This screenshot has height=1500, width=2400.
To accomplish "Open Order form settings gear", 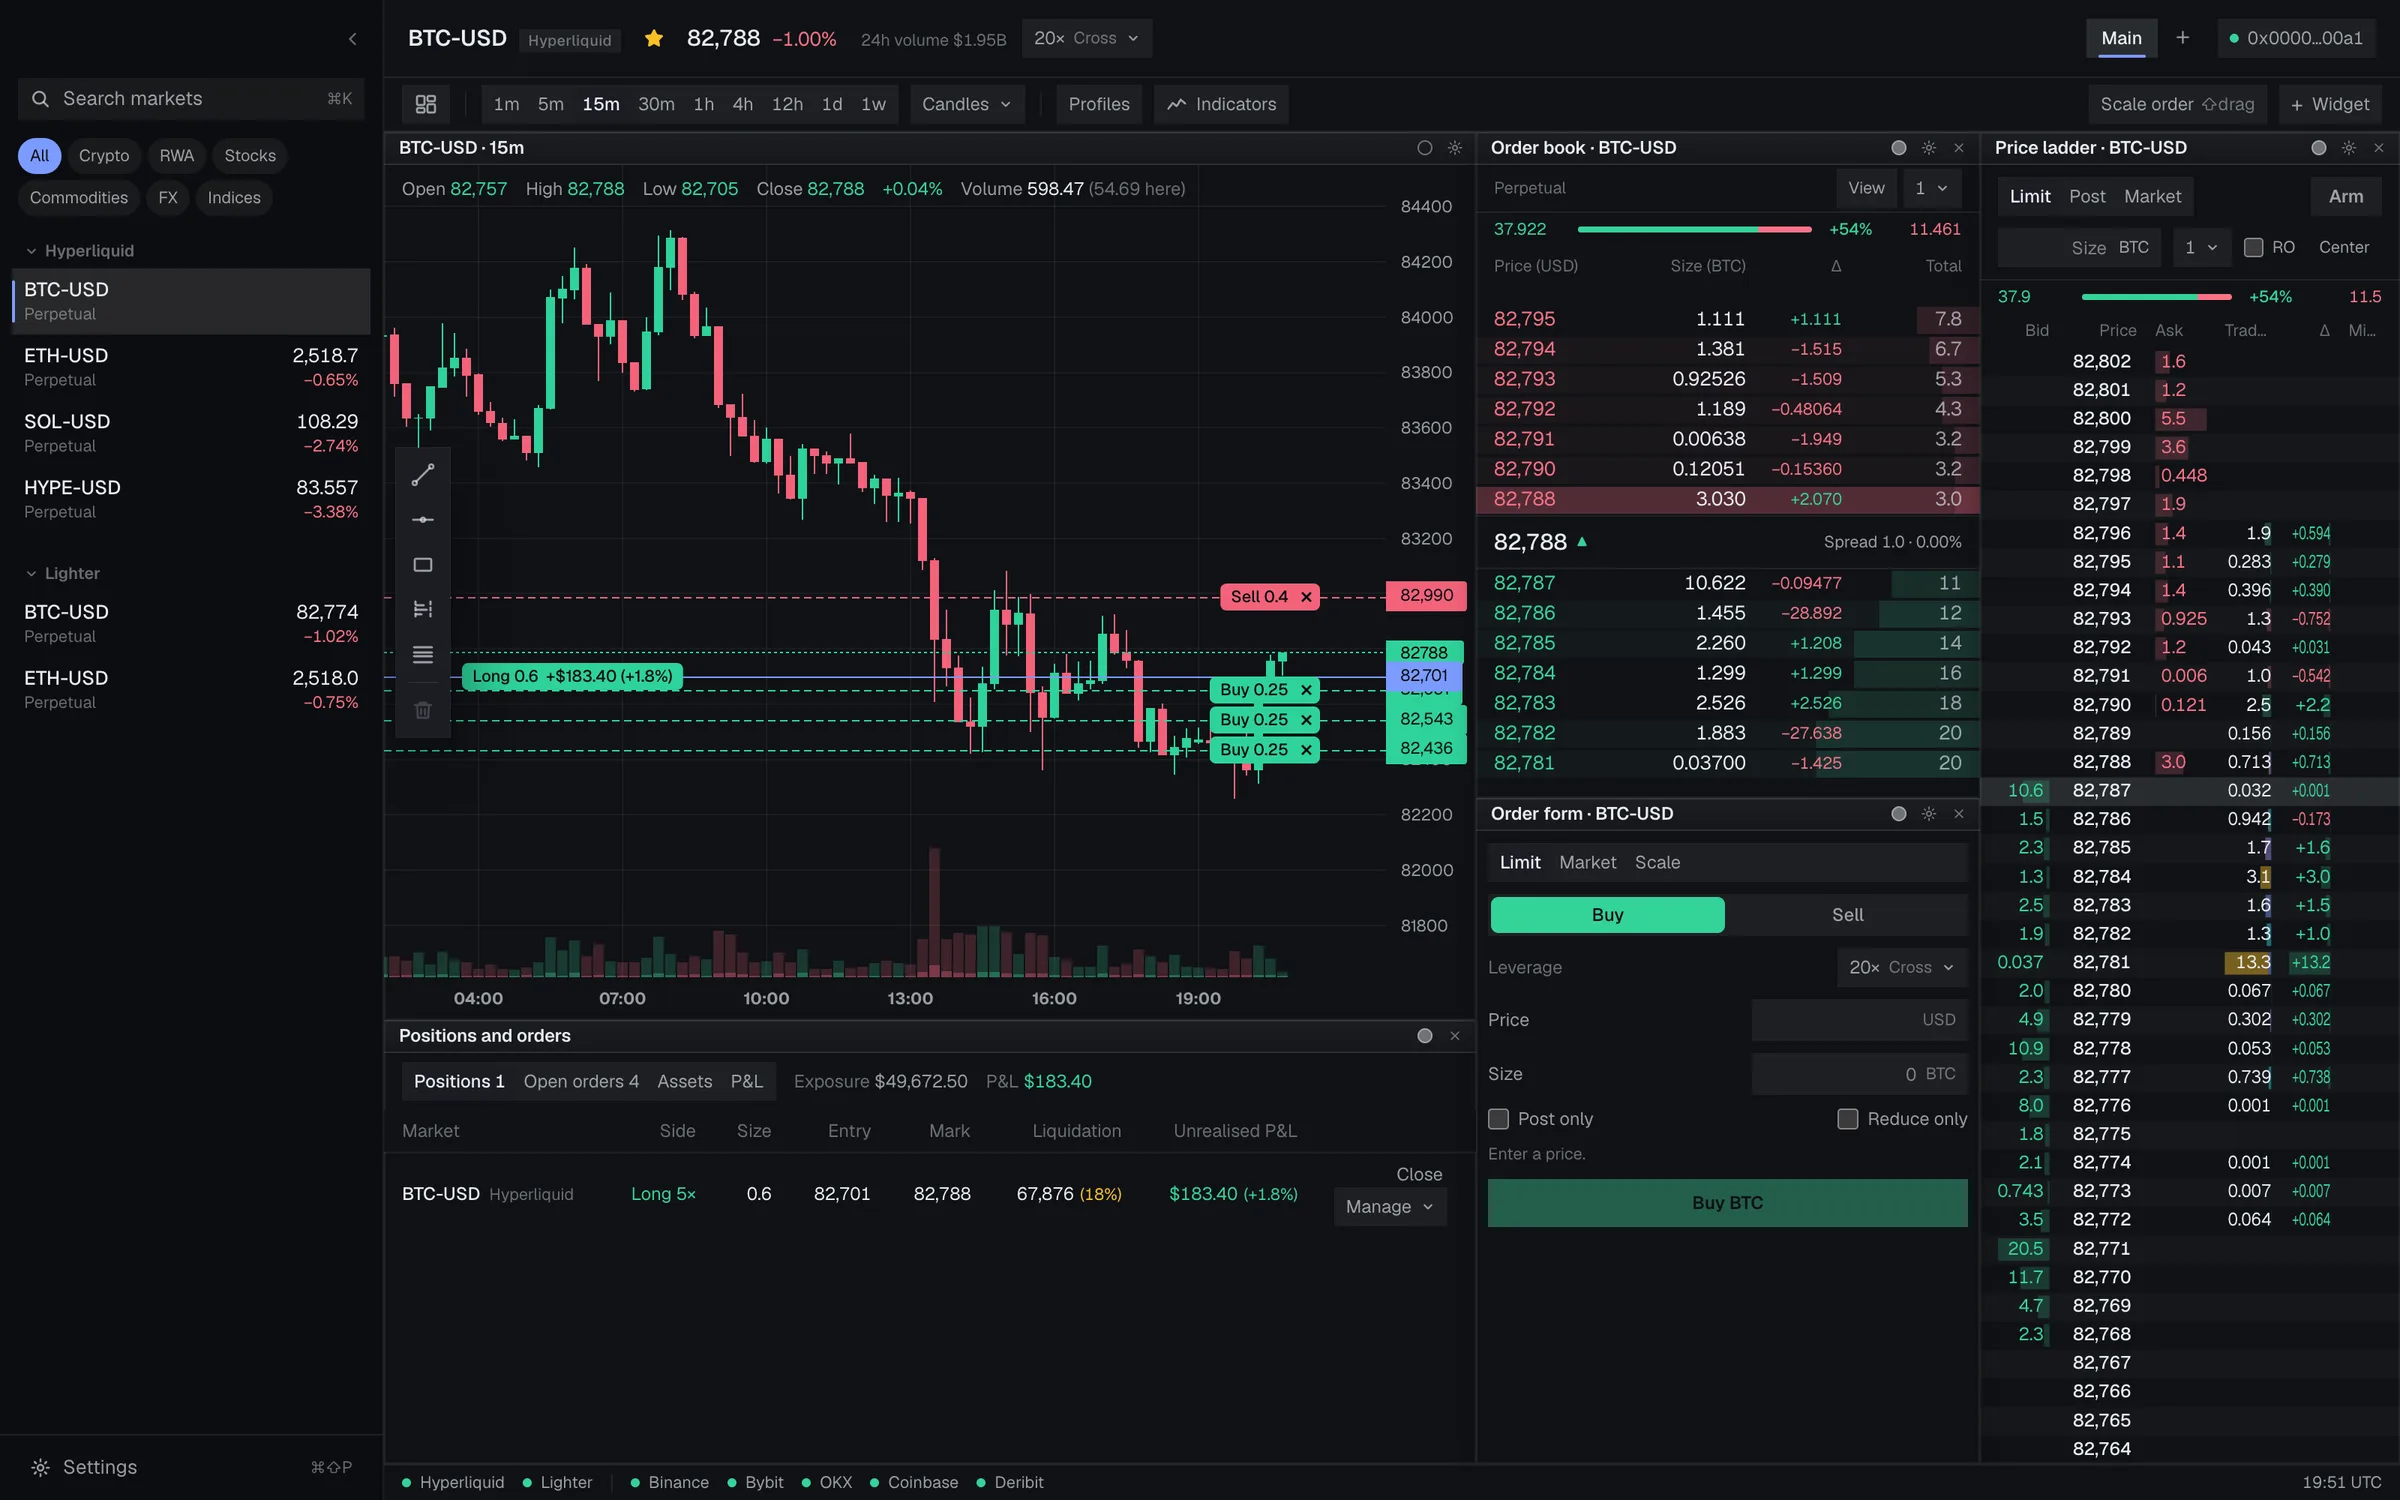I will coord(1929,814).
